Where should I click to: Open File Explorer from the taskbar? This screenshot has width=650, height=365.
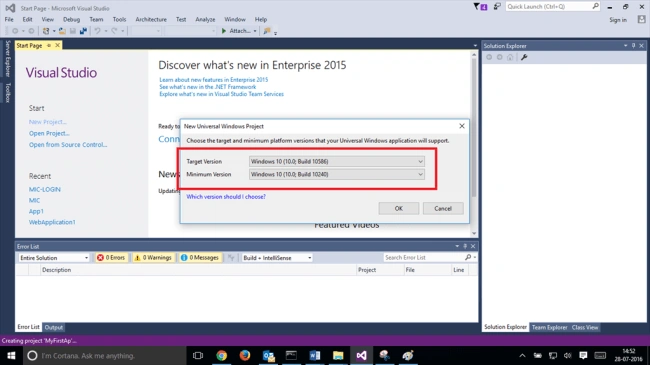338,355
